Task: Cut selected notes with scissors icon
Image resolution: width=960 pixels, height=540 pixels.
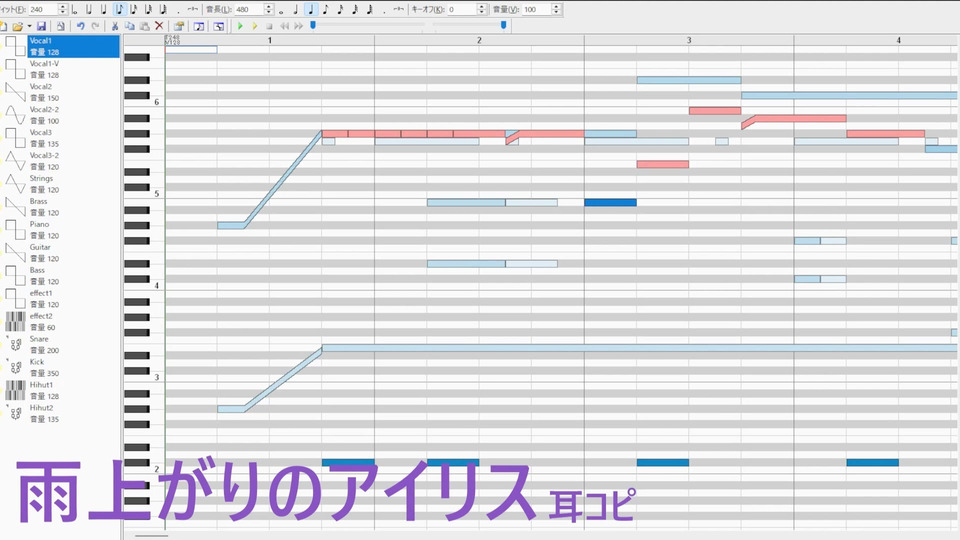Action: click(114, 26)
